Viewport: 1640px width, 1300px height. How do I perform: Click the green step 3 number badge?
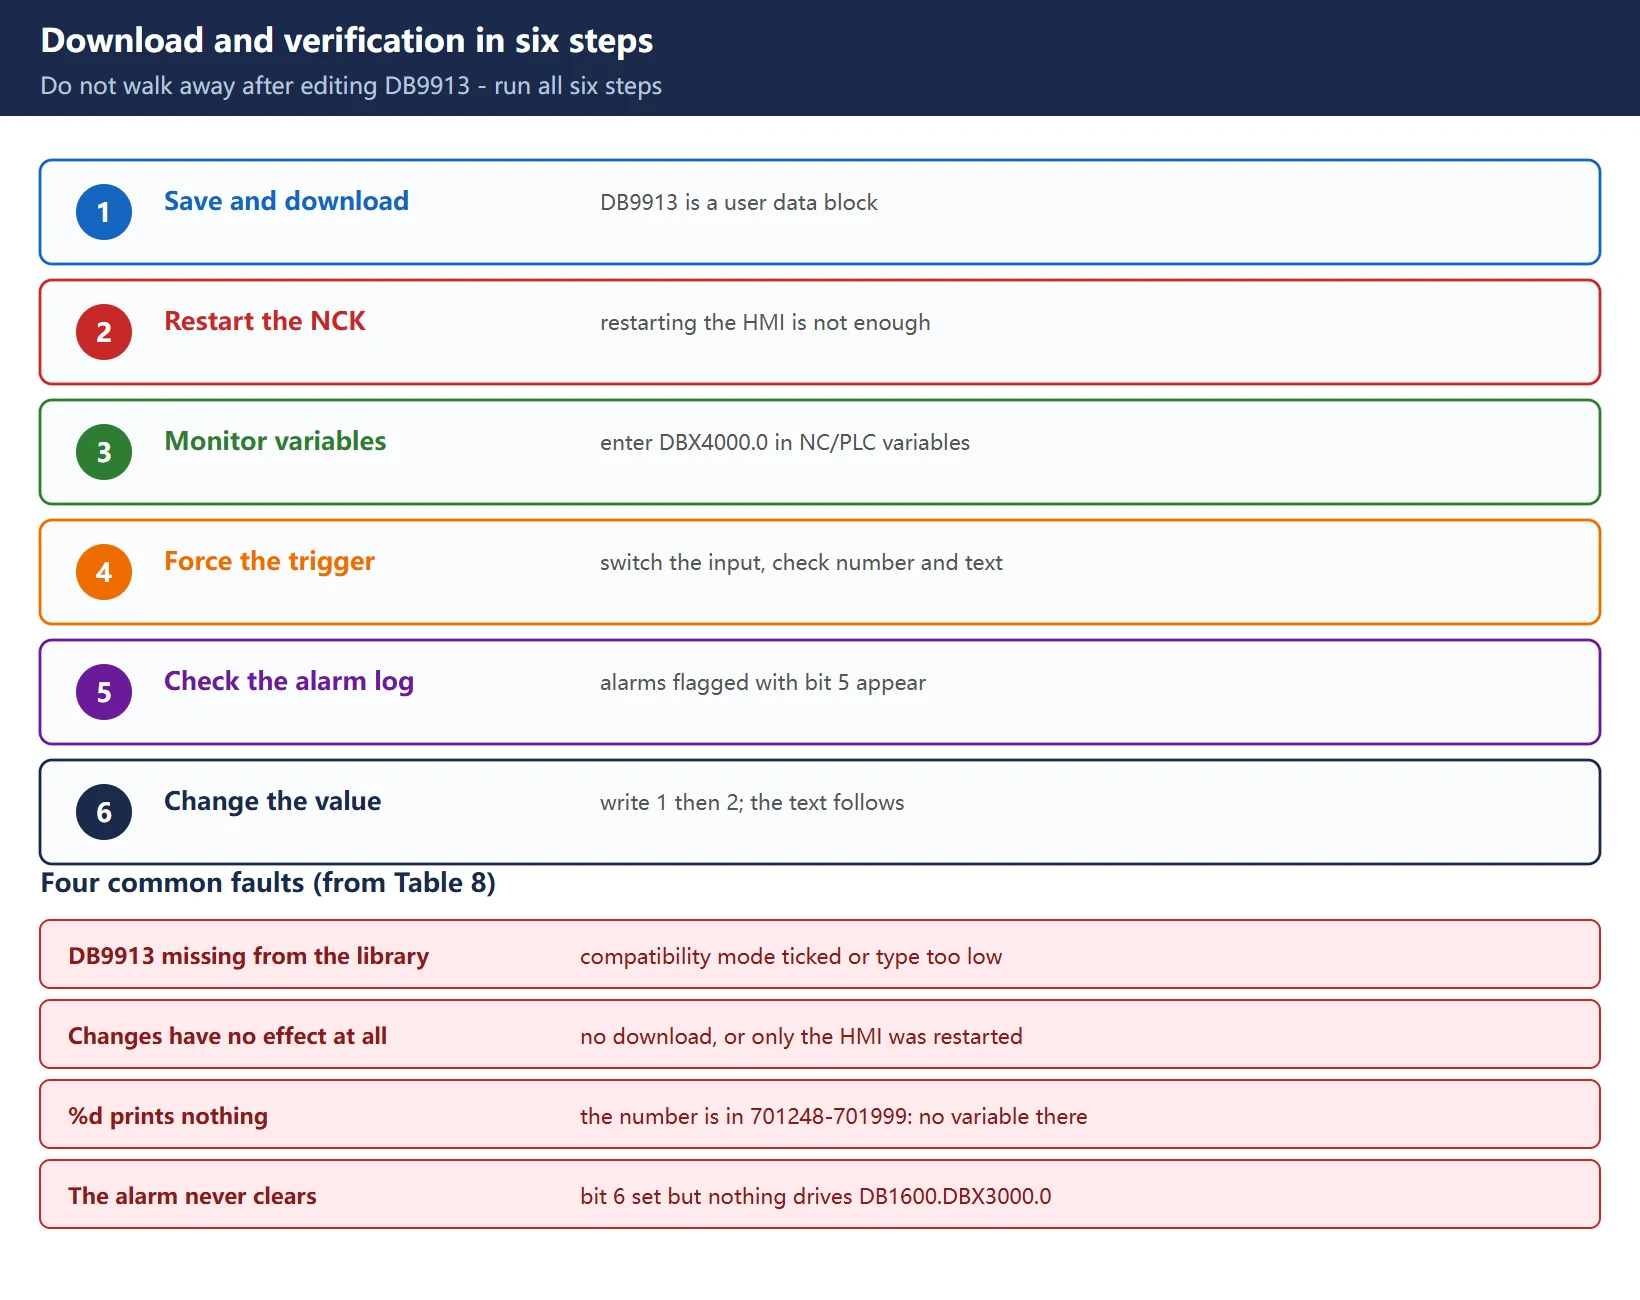104,452
